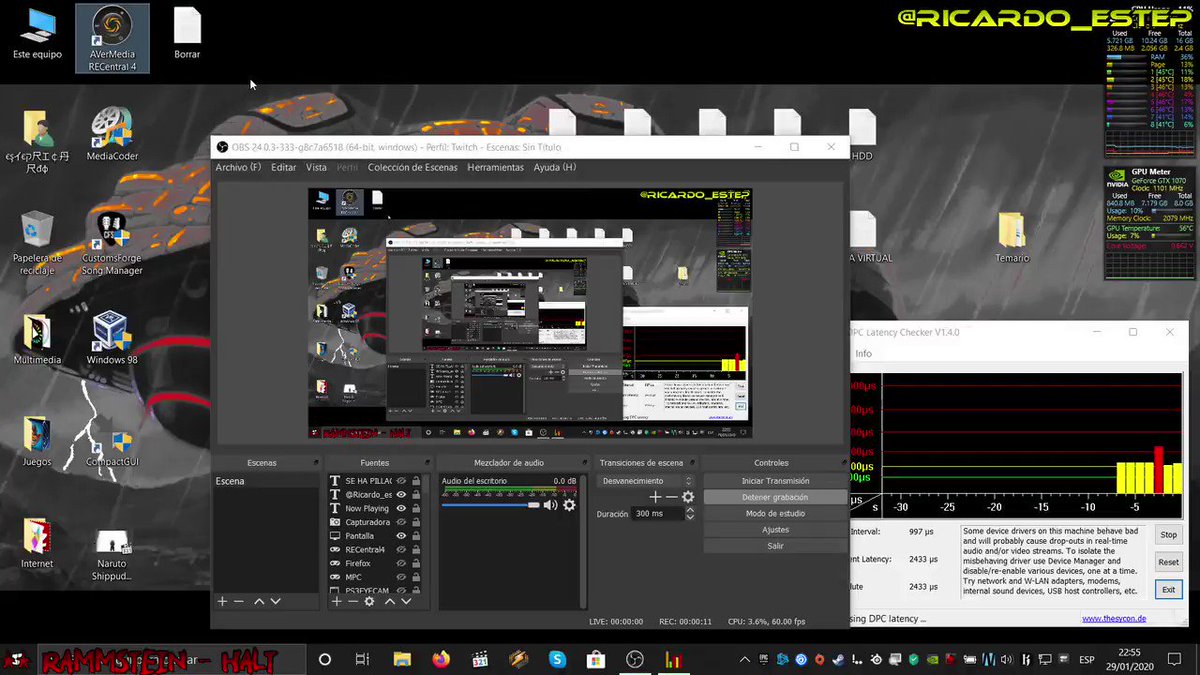The height and width of the screenshot is (675, 1200).
Task: Click the Duración 300 ms field
Action: pos(657,513)
